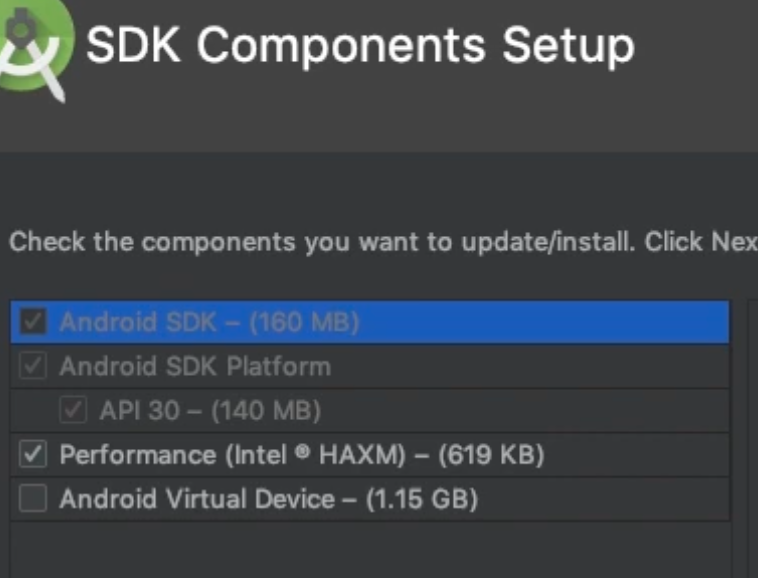This screenshot has height=578, width=758.
Task: Click the (140 MB) size text
Action: 266,410
